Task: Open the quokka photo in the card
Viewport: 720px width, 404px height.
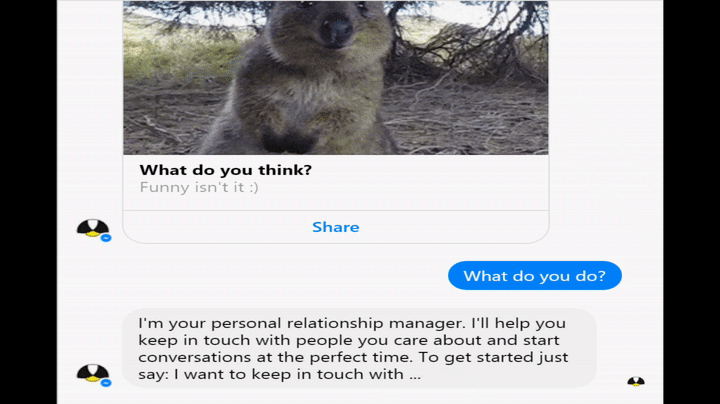Action: 335,78
